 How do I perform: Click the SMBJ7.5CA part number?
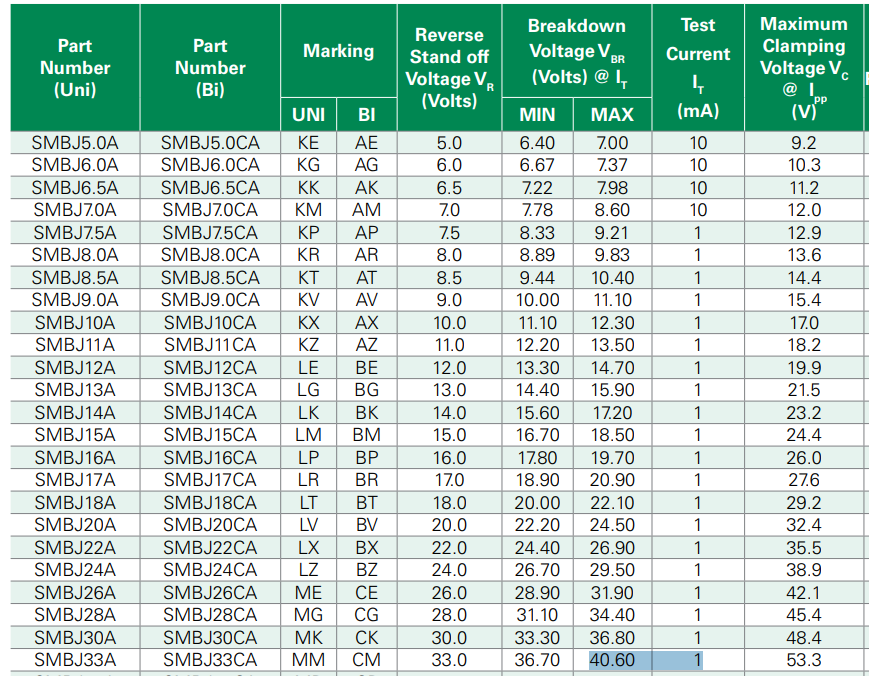[210, 233]
